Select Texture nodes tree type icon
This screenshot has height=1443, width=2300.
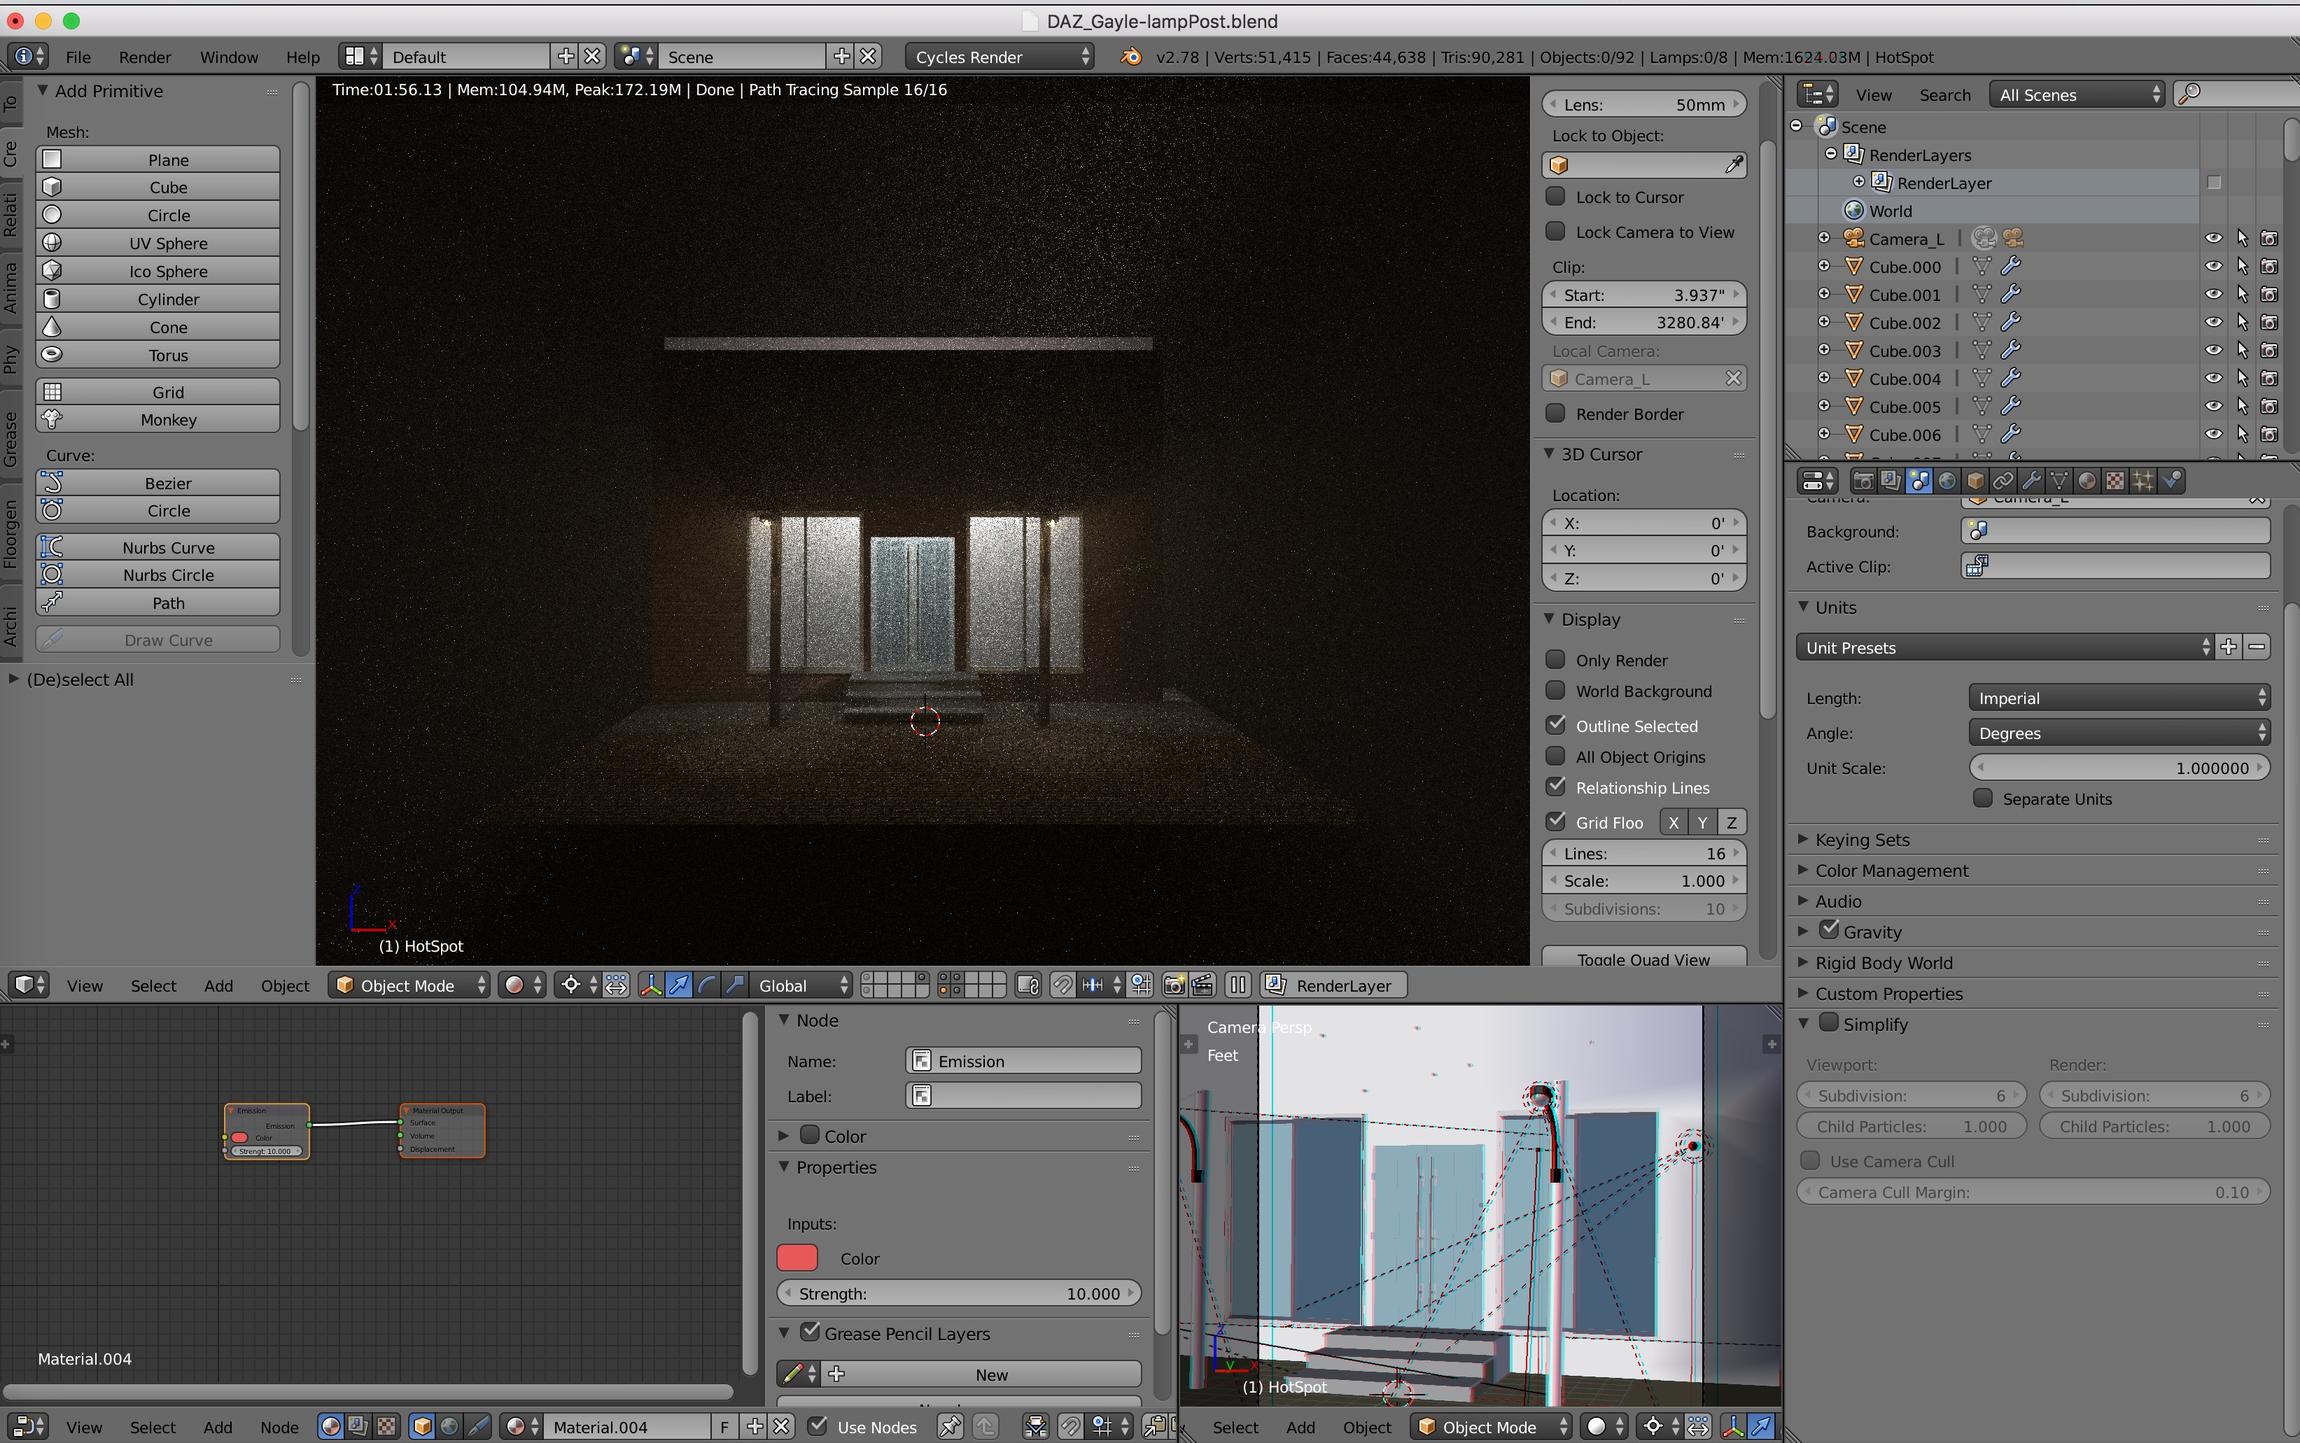[386, 1426]
